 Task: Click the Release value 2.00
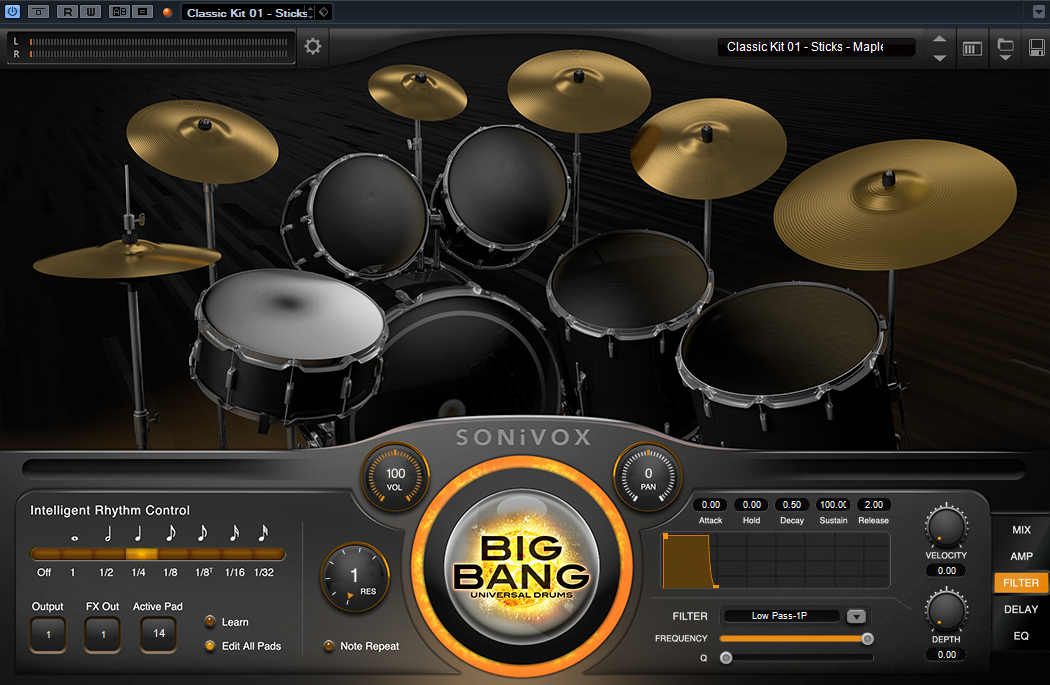tap(873, 505)
